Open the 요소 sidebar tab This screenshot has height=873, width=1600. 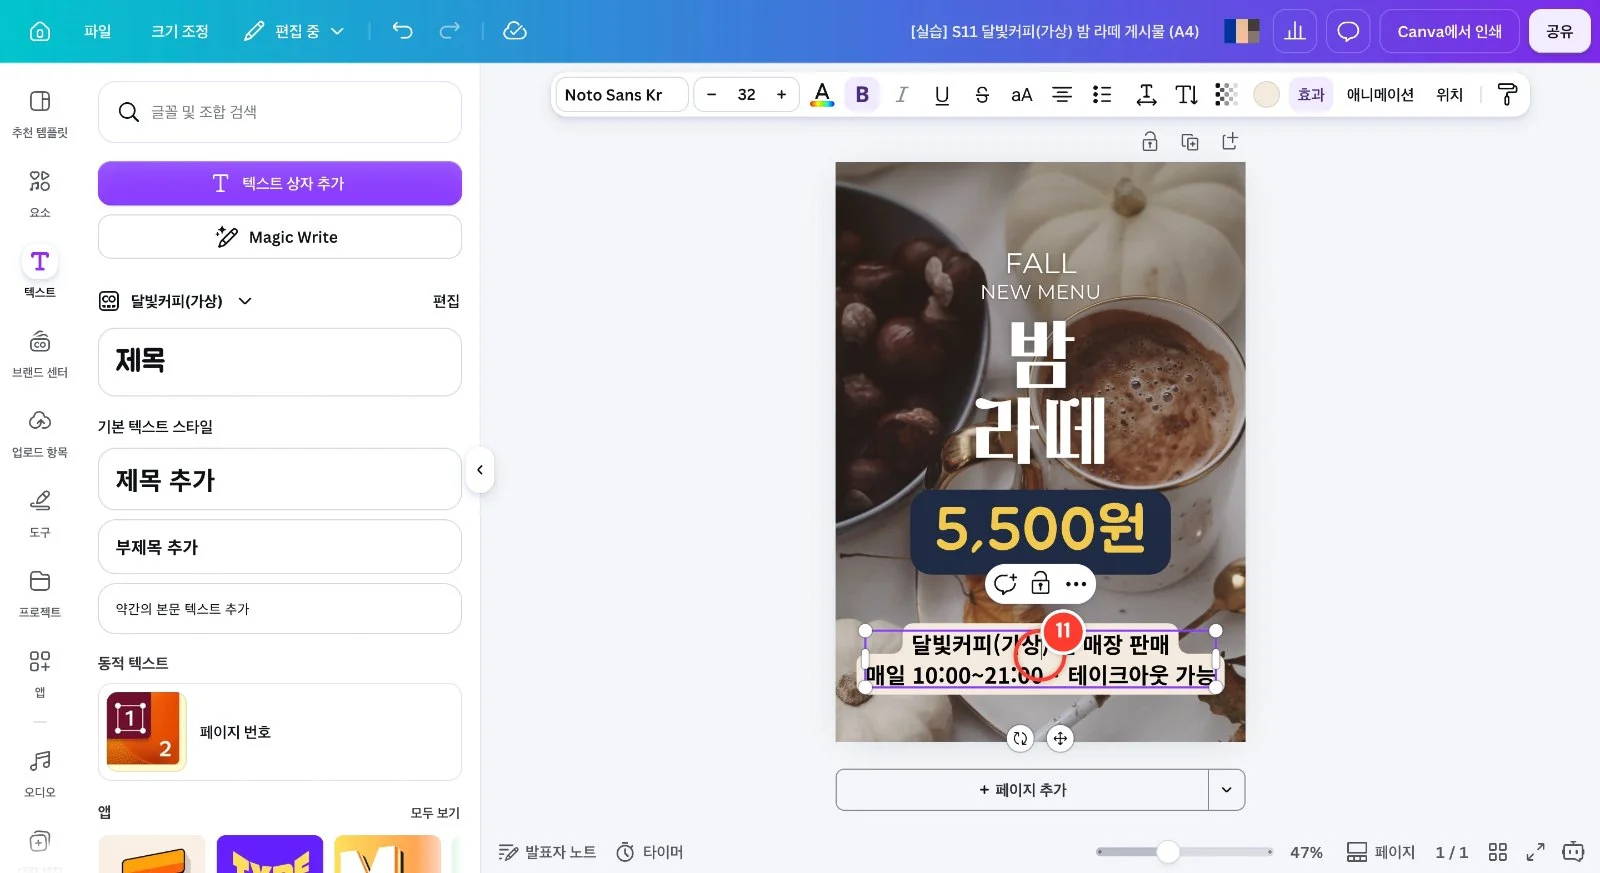[40, 193]
